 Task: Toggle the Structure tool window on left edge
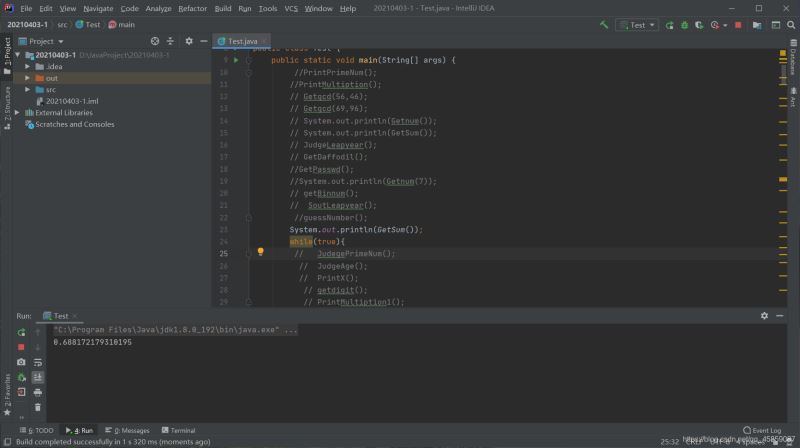(x=6, y=100)
